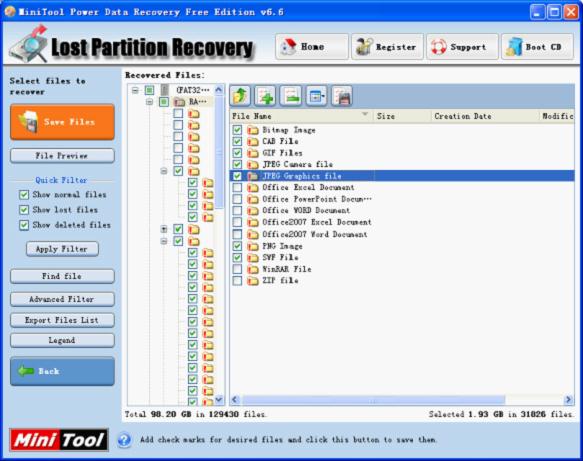Image resolution: width=583 pixels, height=461 pixels.
Task: Check the ZIP file checkbox
Action: click(237, 281)
